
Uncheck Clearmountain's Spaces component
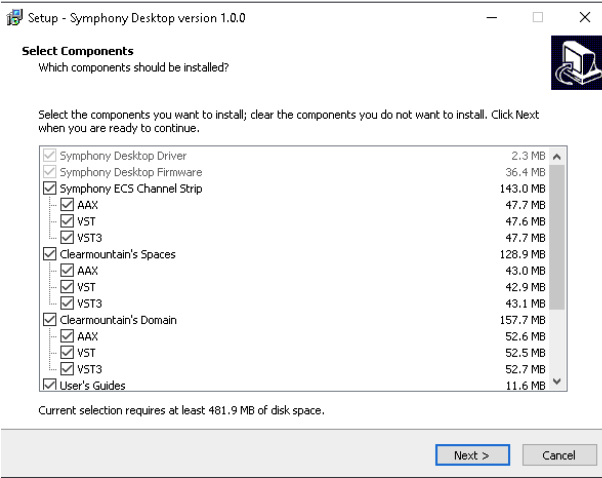pyautogui.click(x=49, y=254)
